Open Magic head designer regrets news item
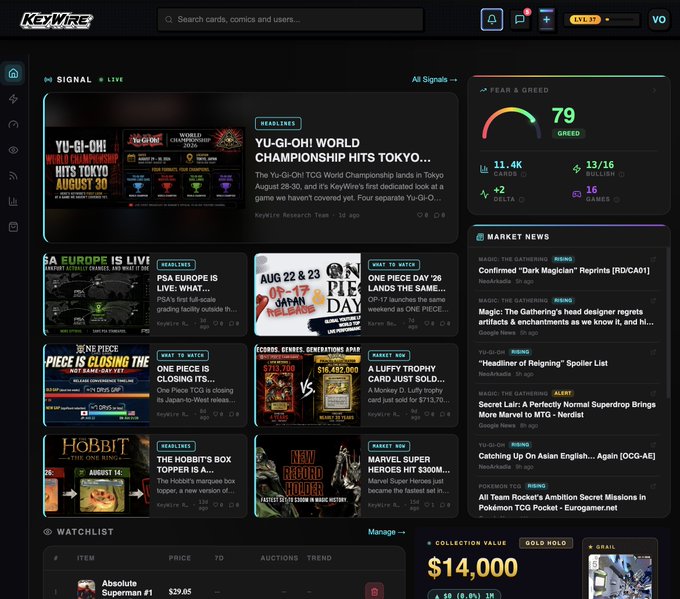This screenshot has width=680, height=599. 566,317
